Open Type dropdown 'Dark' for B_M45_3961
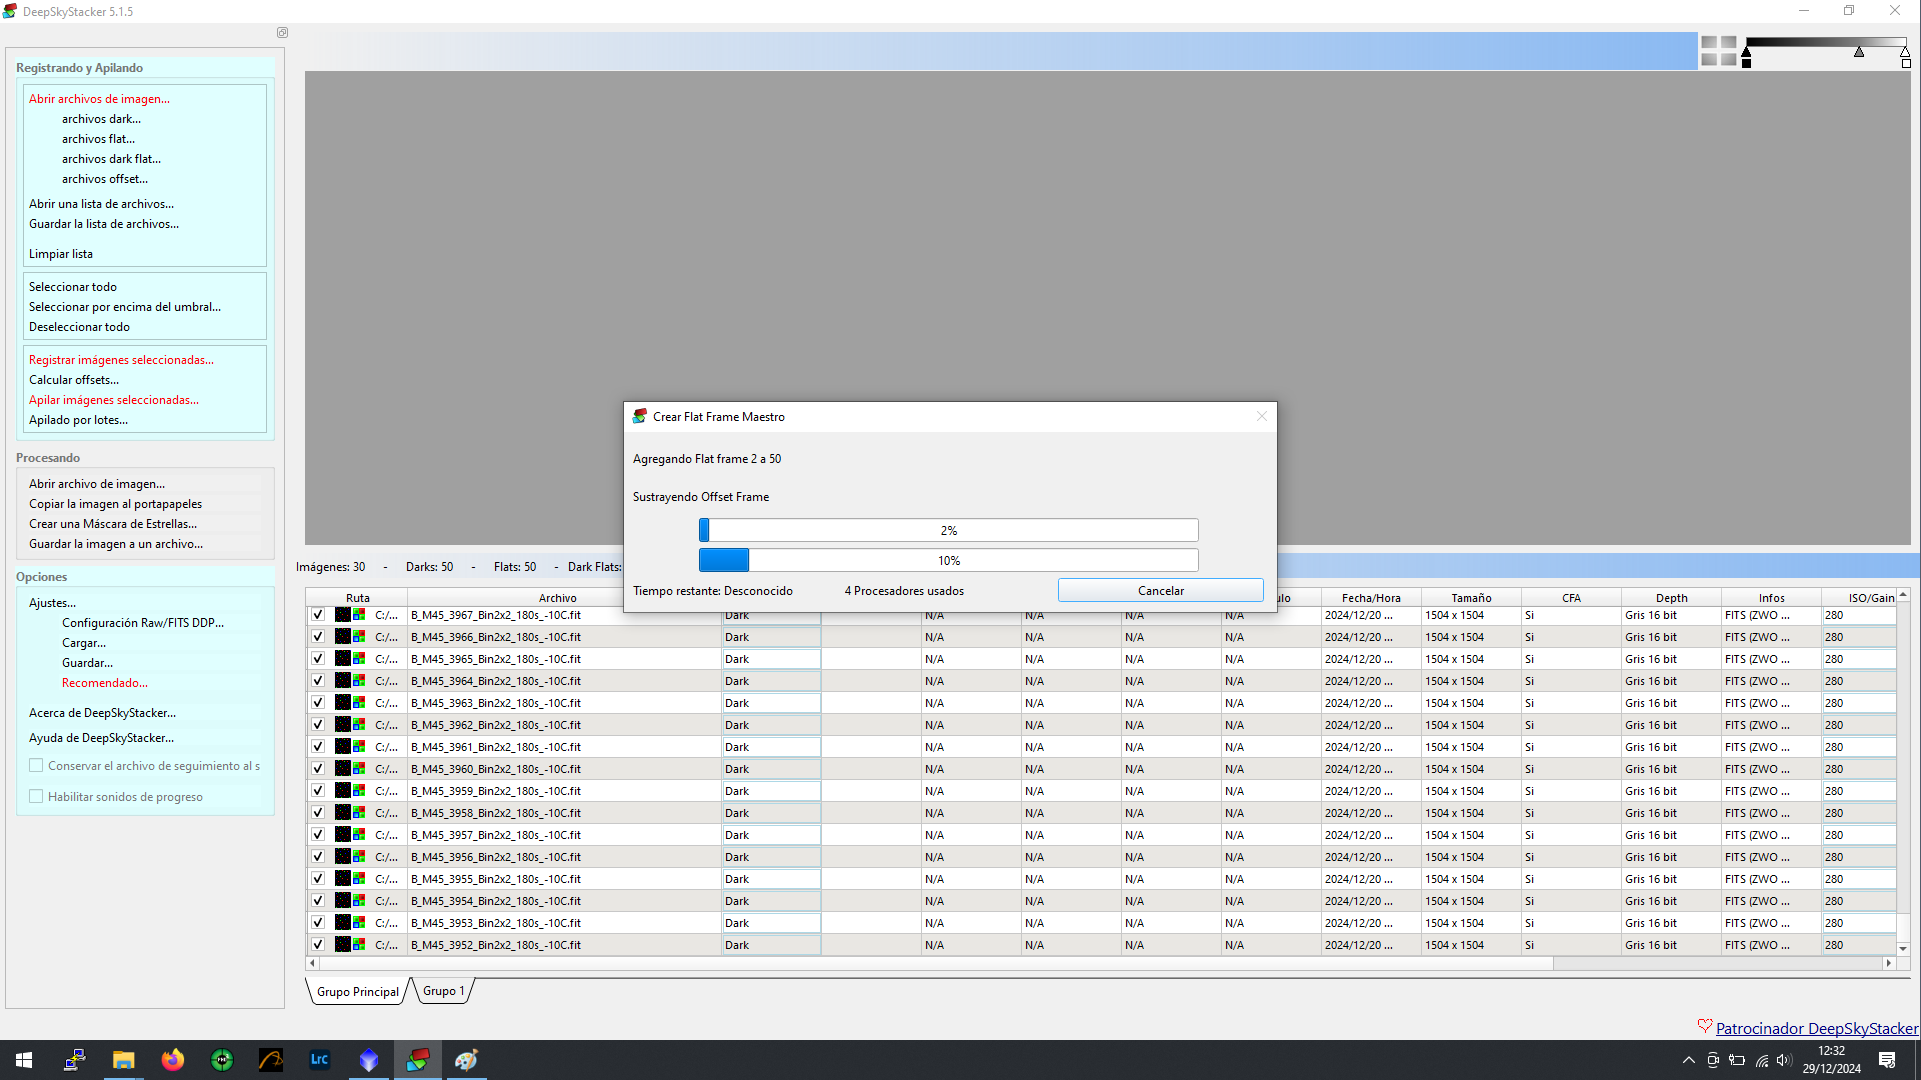Screen dimensions: 1921x1080 [x=771, y=747]
